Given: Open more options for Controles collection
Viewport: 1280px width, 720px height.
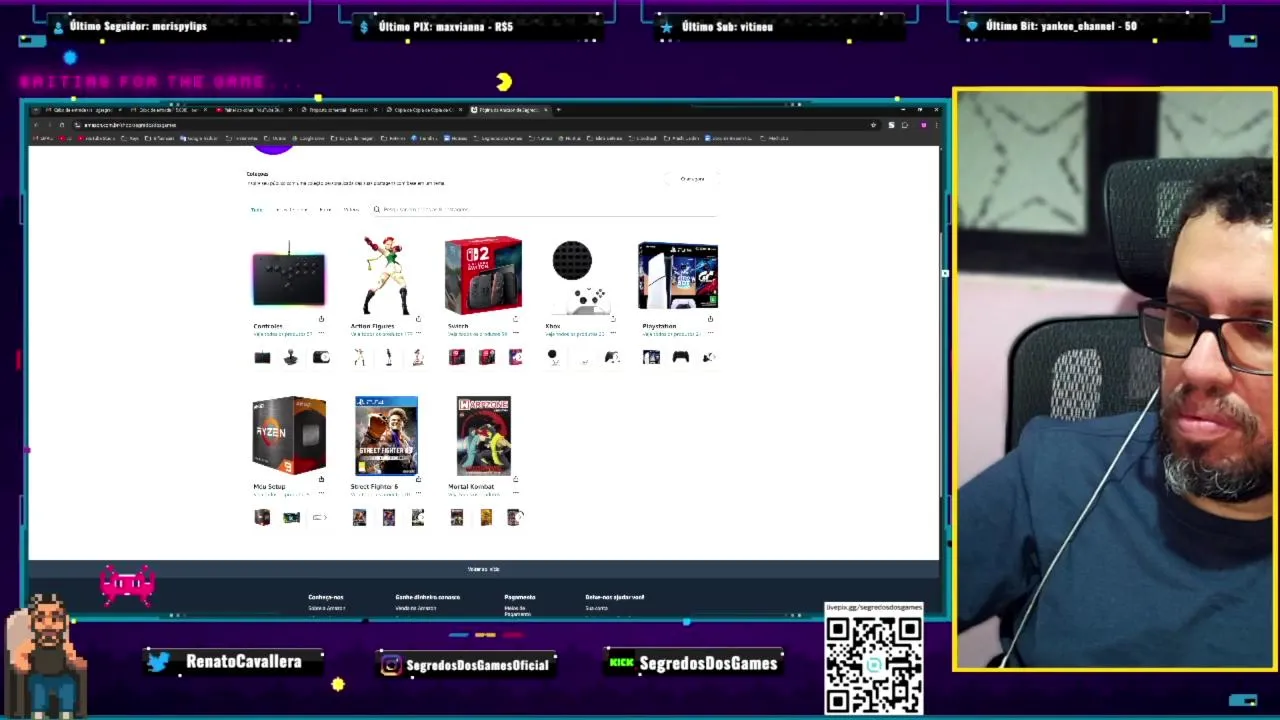Looking at the screenshot, I should [321, 333].
